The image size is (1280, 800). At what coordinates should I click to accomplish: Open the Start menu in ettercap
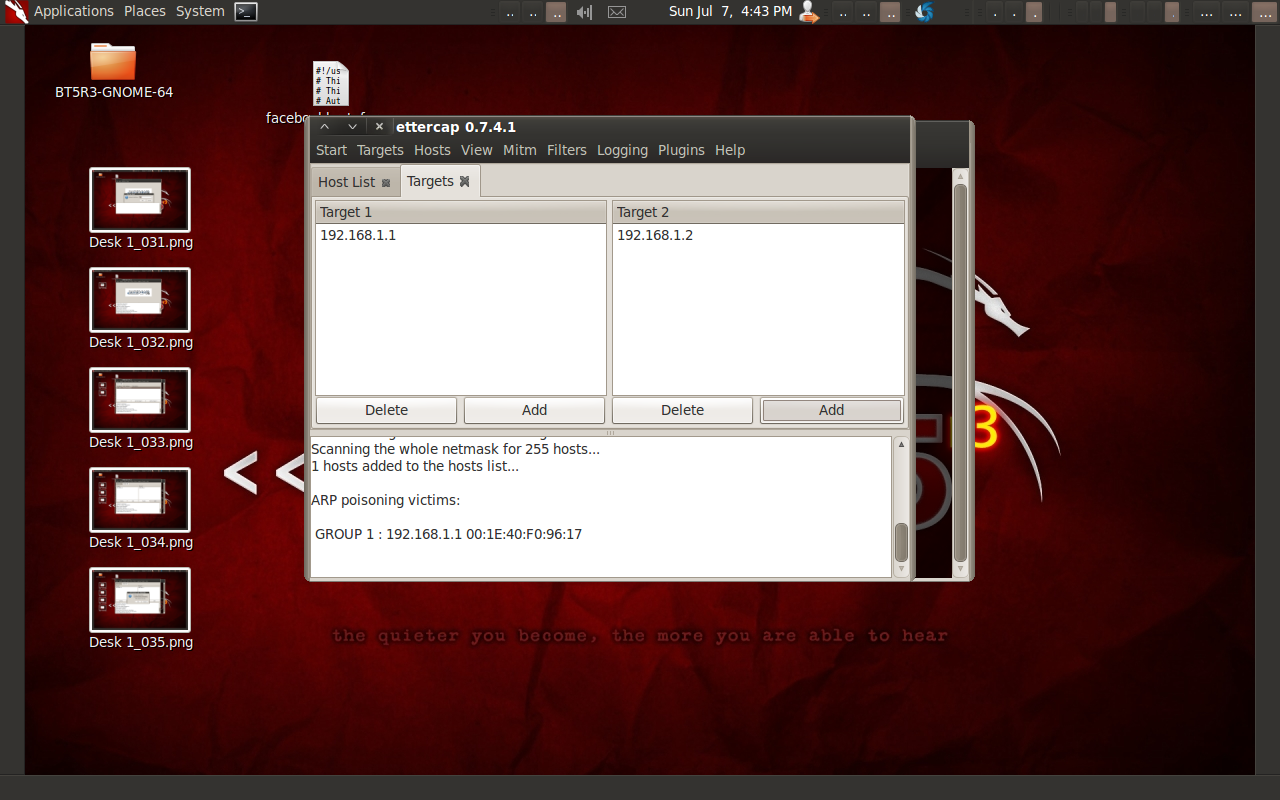pos(331,150)
